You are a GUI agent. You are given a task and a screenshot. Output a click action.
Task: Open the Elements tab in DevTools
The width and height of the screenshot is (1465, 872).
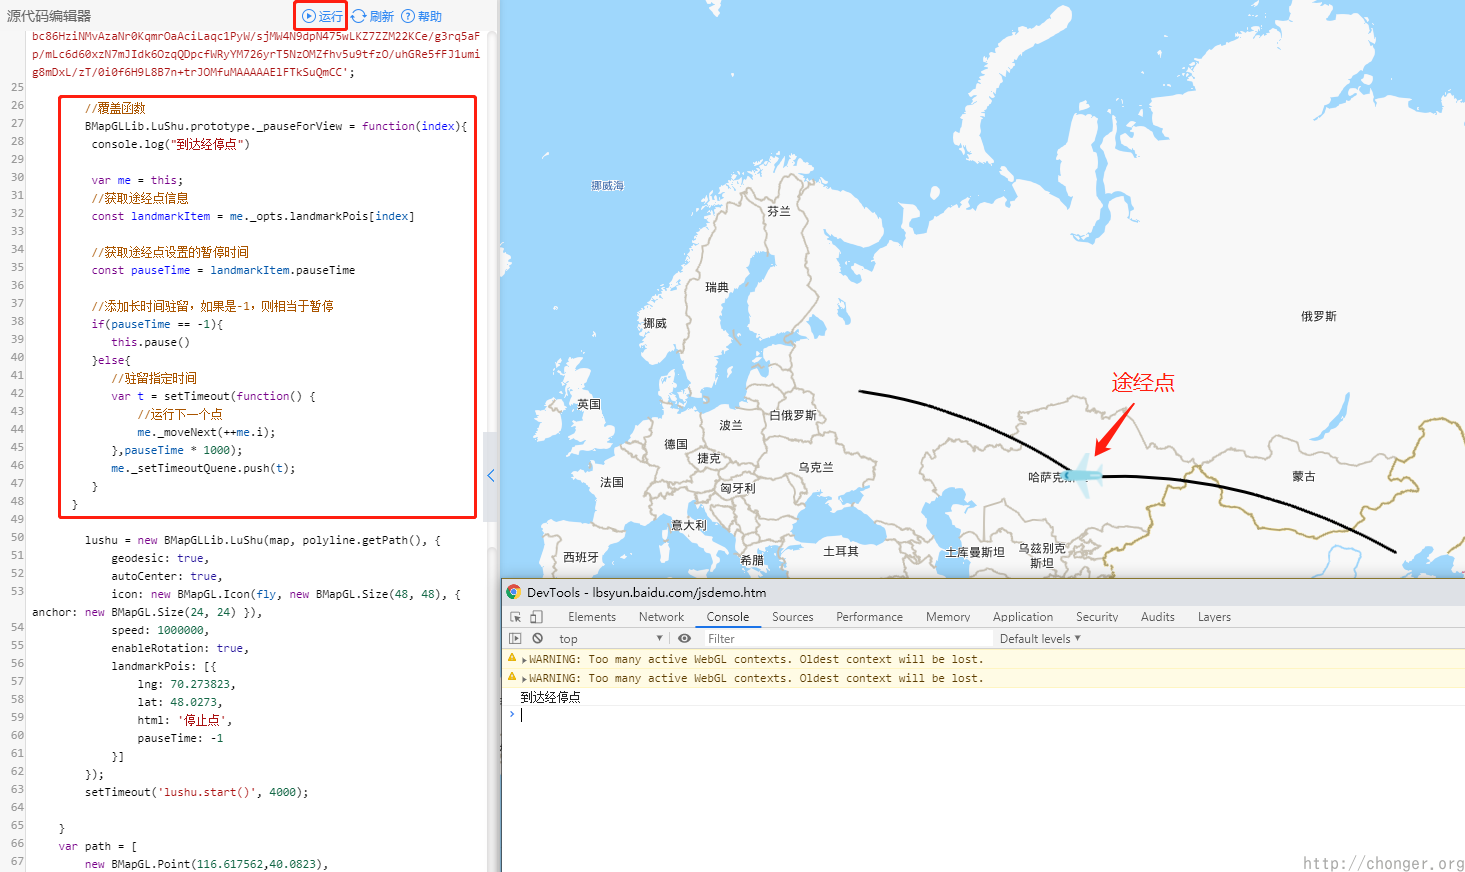592,617
